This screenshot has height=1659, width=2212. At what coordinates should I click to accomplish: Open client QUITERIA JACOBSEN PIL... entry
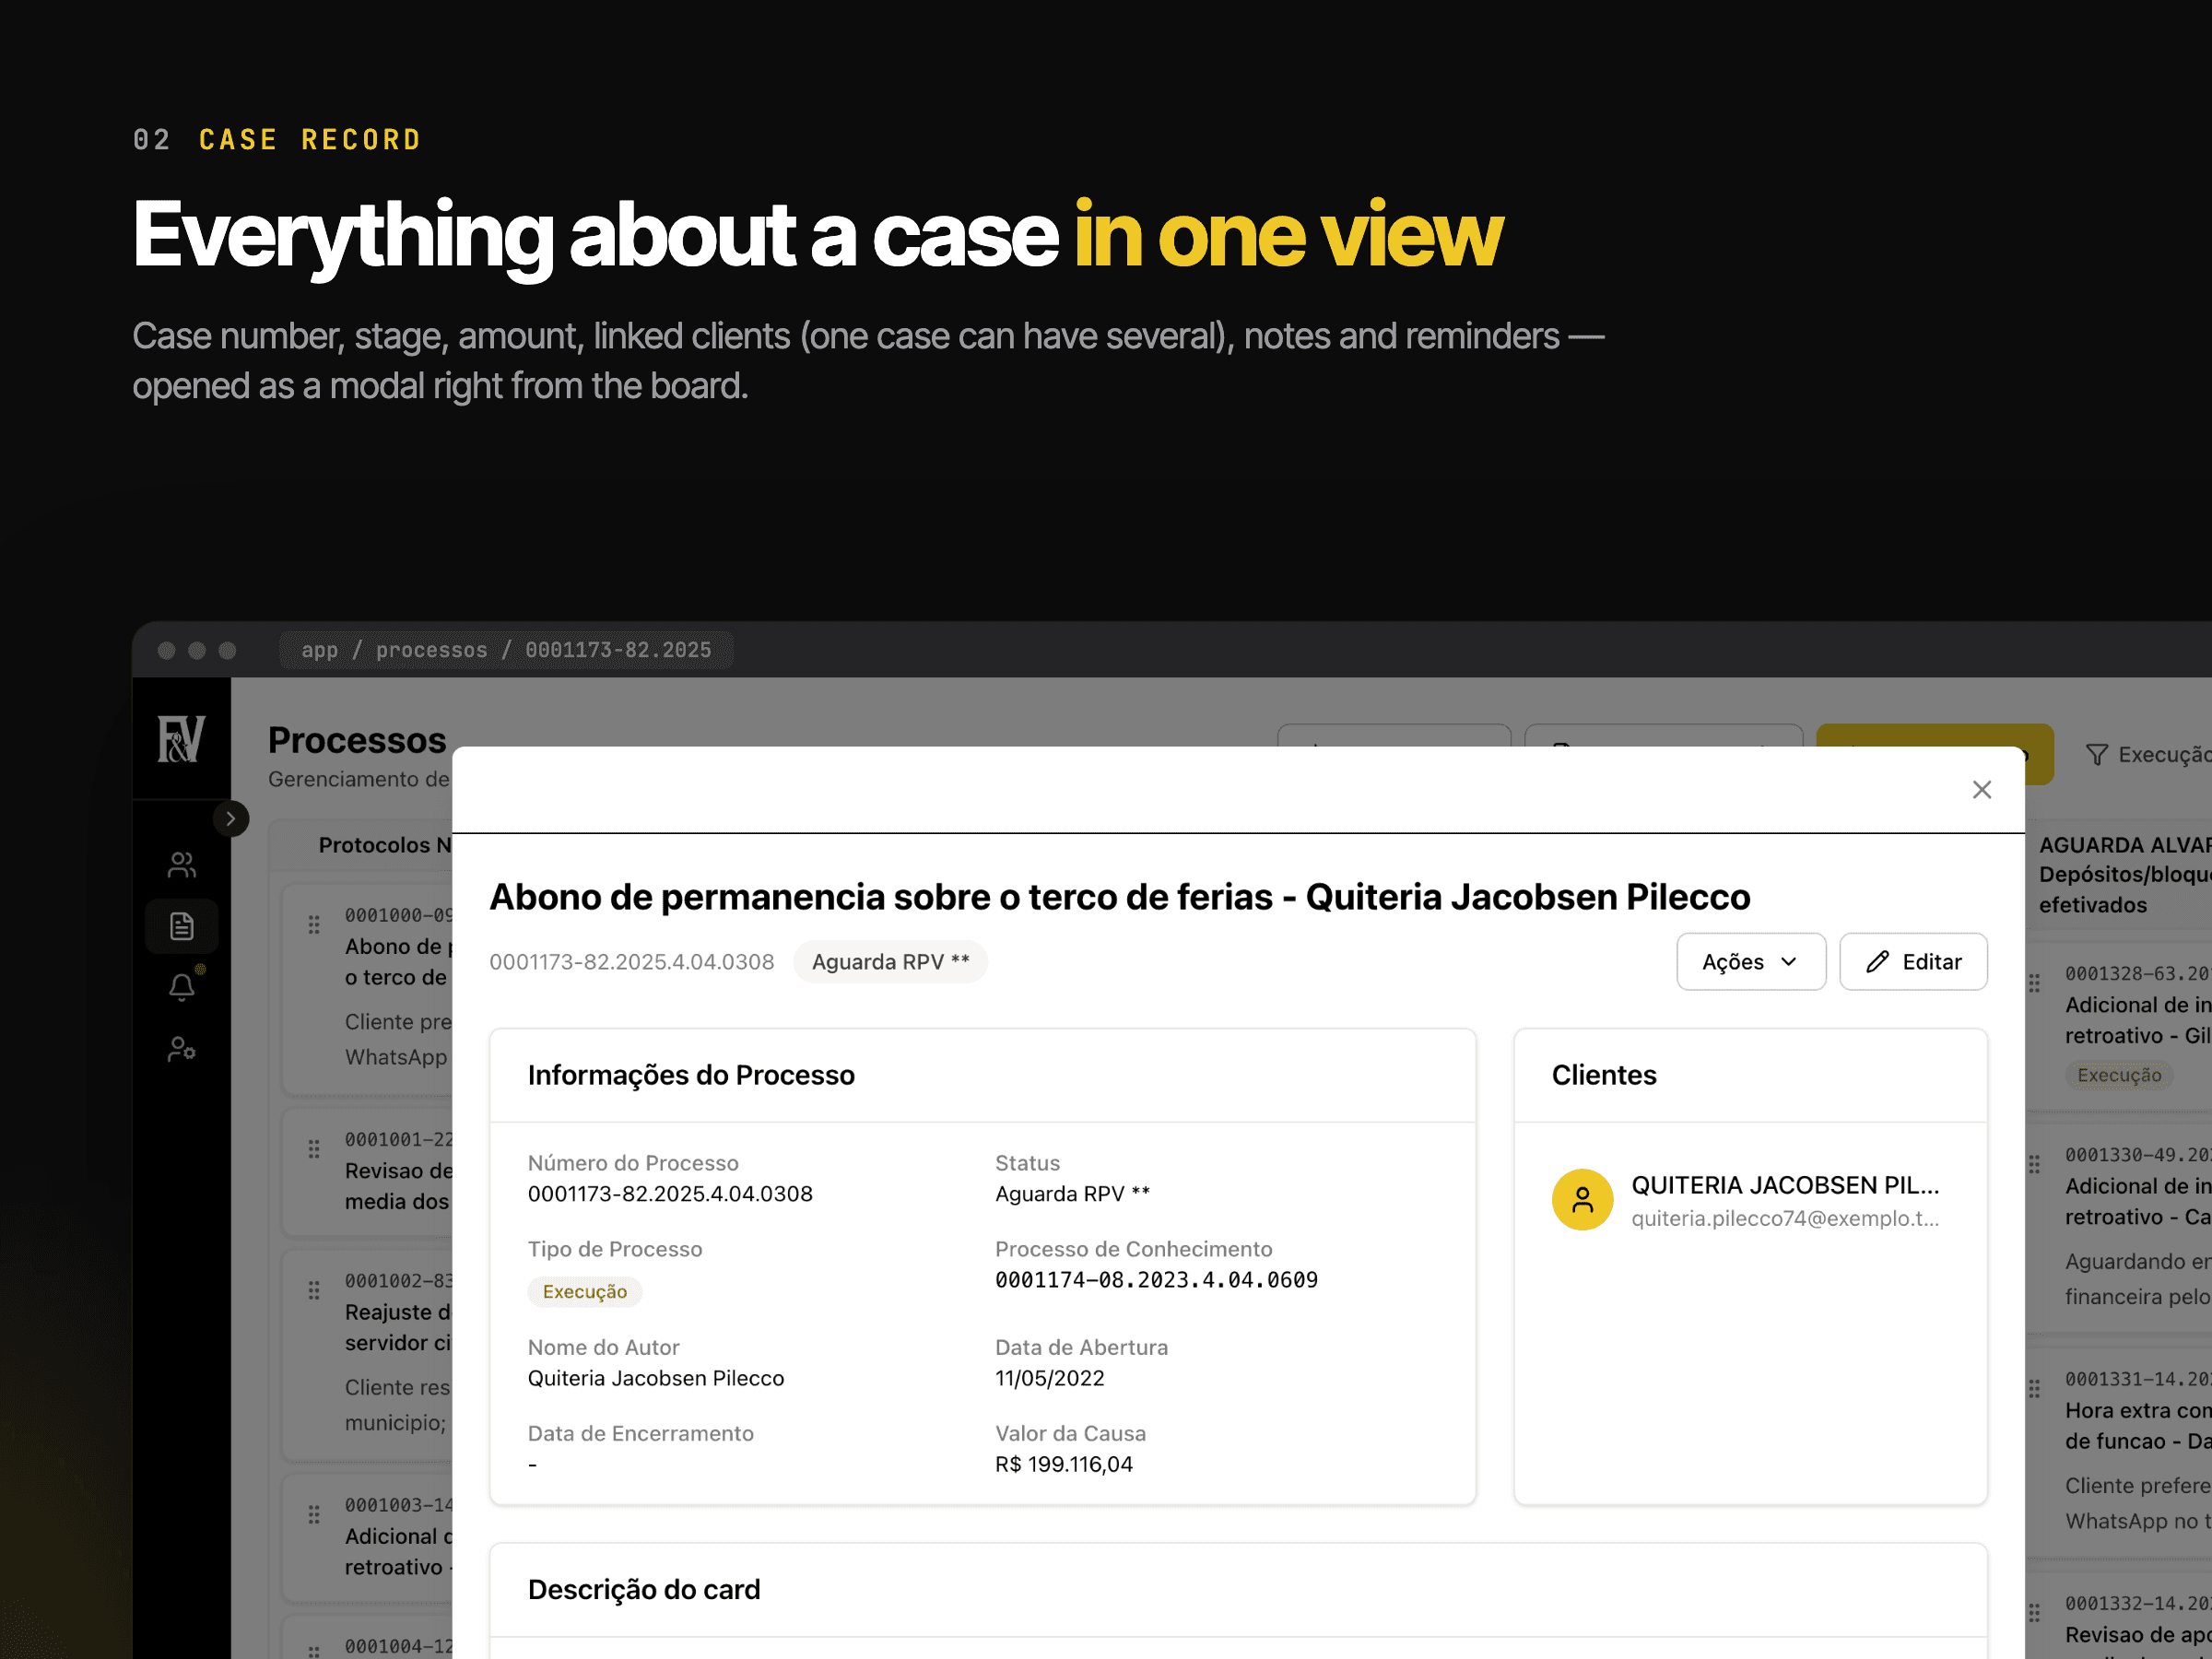click(1750, 1200)
